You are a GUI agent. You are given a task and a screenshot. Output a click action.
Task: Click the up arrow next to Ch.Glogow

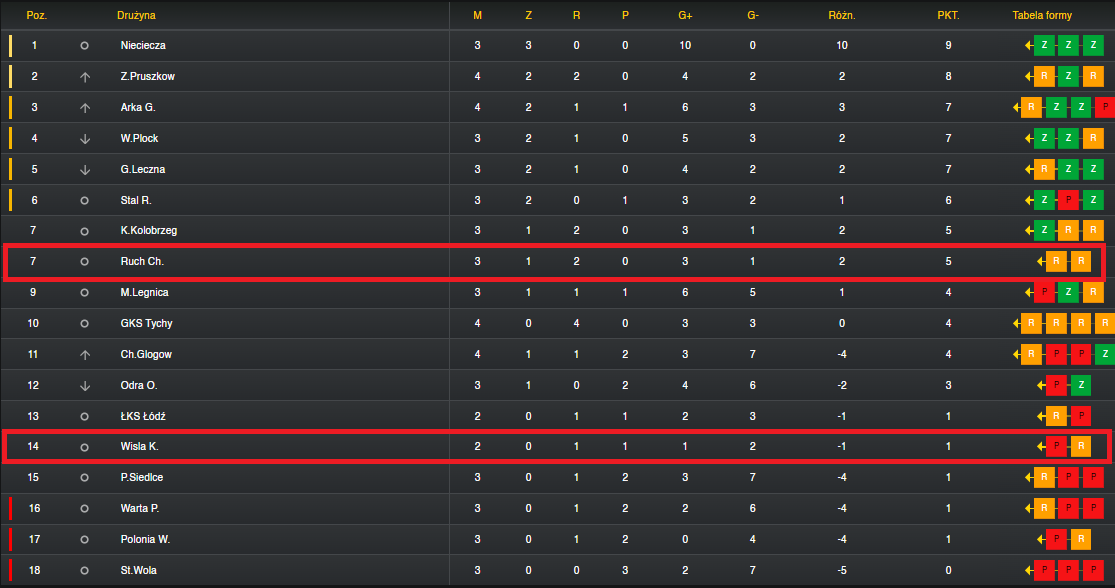point(85,355)
